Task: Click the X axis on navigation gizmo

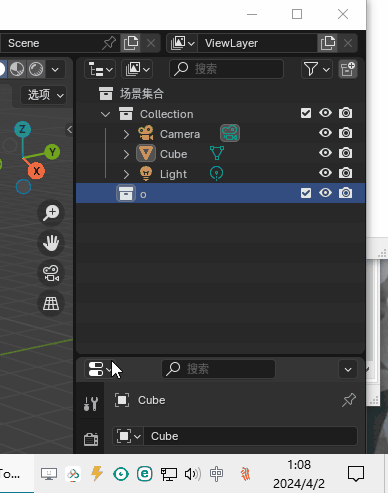Action: [36, 171]
